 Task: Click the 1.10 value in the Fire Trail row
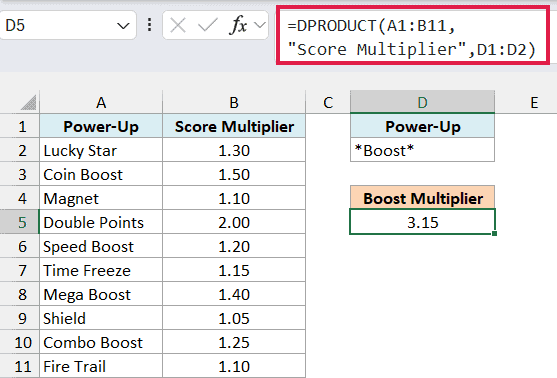(x=234, y=366)
